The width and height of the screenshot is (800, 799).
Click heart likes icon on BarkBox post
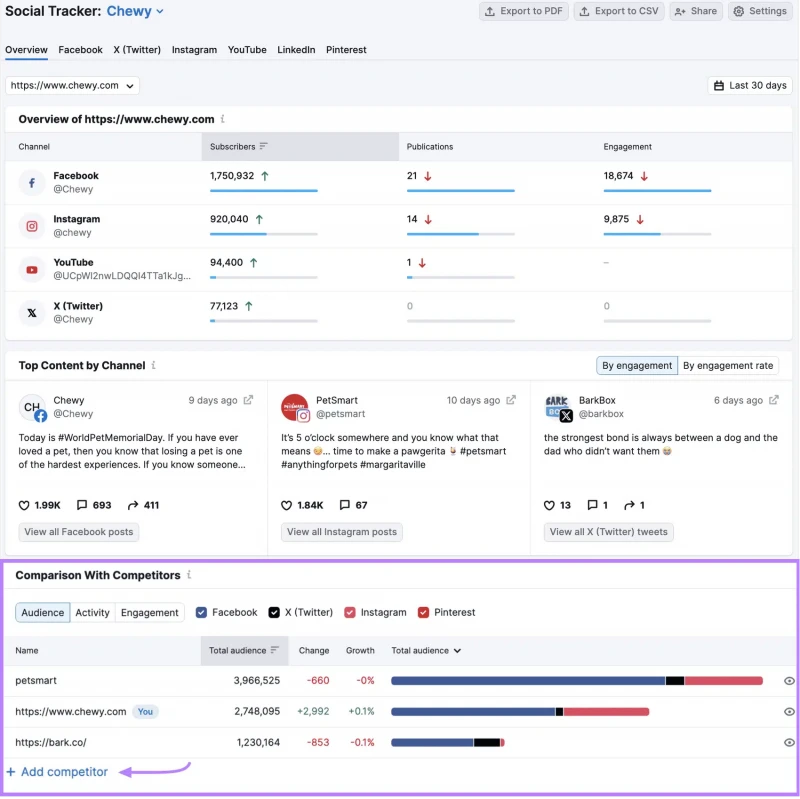549,505
